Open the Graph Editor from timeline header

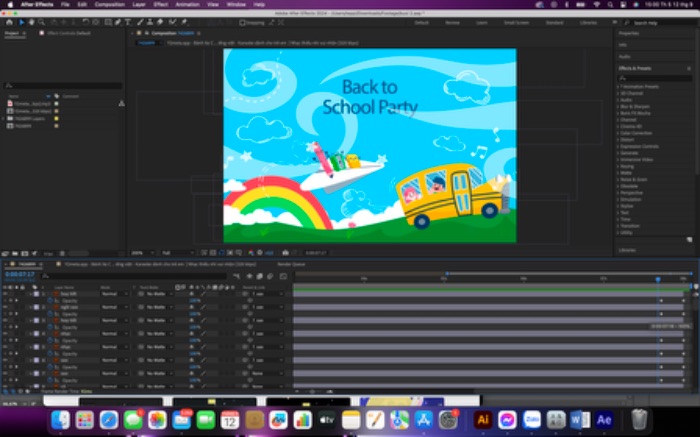tap(283, 277)
